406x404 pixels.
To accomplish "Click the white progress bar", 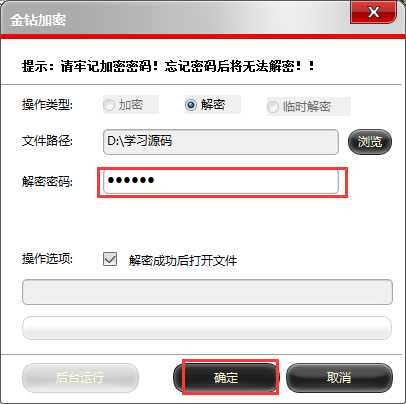I will pyautogui.click(x=207, y=328).
